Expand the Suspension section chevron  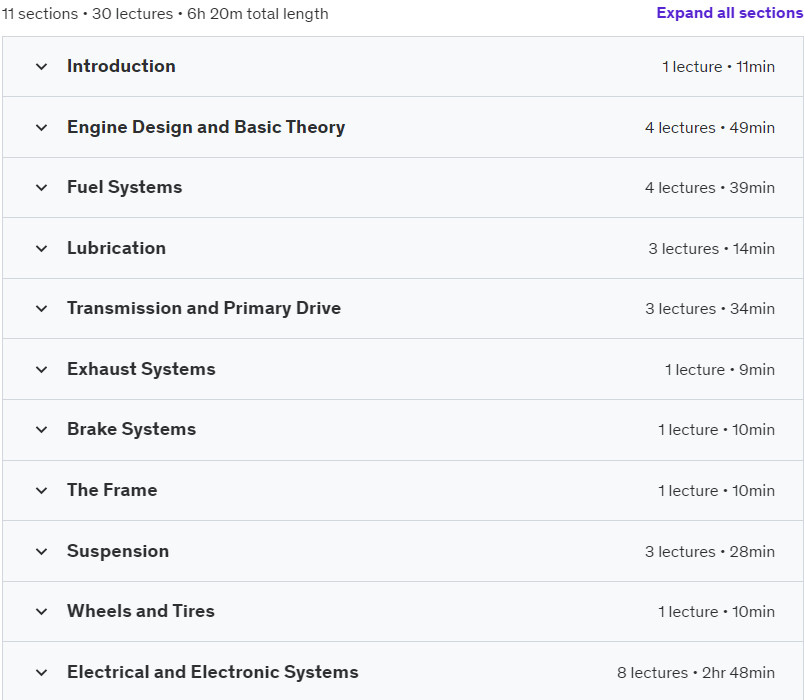tap(42, 552)
